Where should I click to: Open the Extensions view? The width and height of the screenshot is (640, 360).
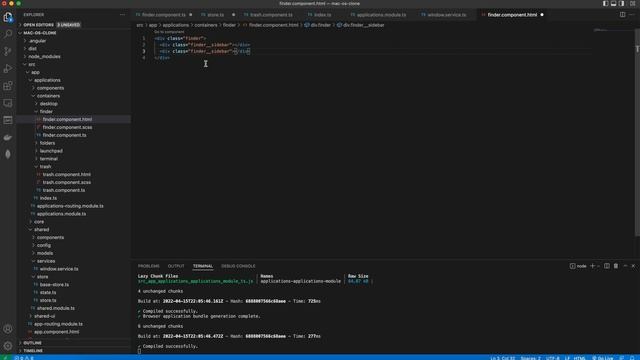pos(8,86)
